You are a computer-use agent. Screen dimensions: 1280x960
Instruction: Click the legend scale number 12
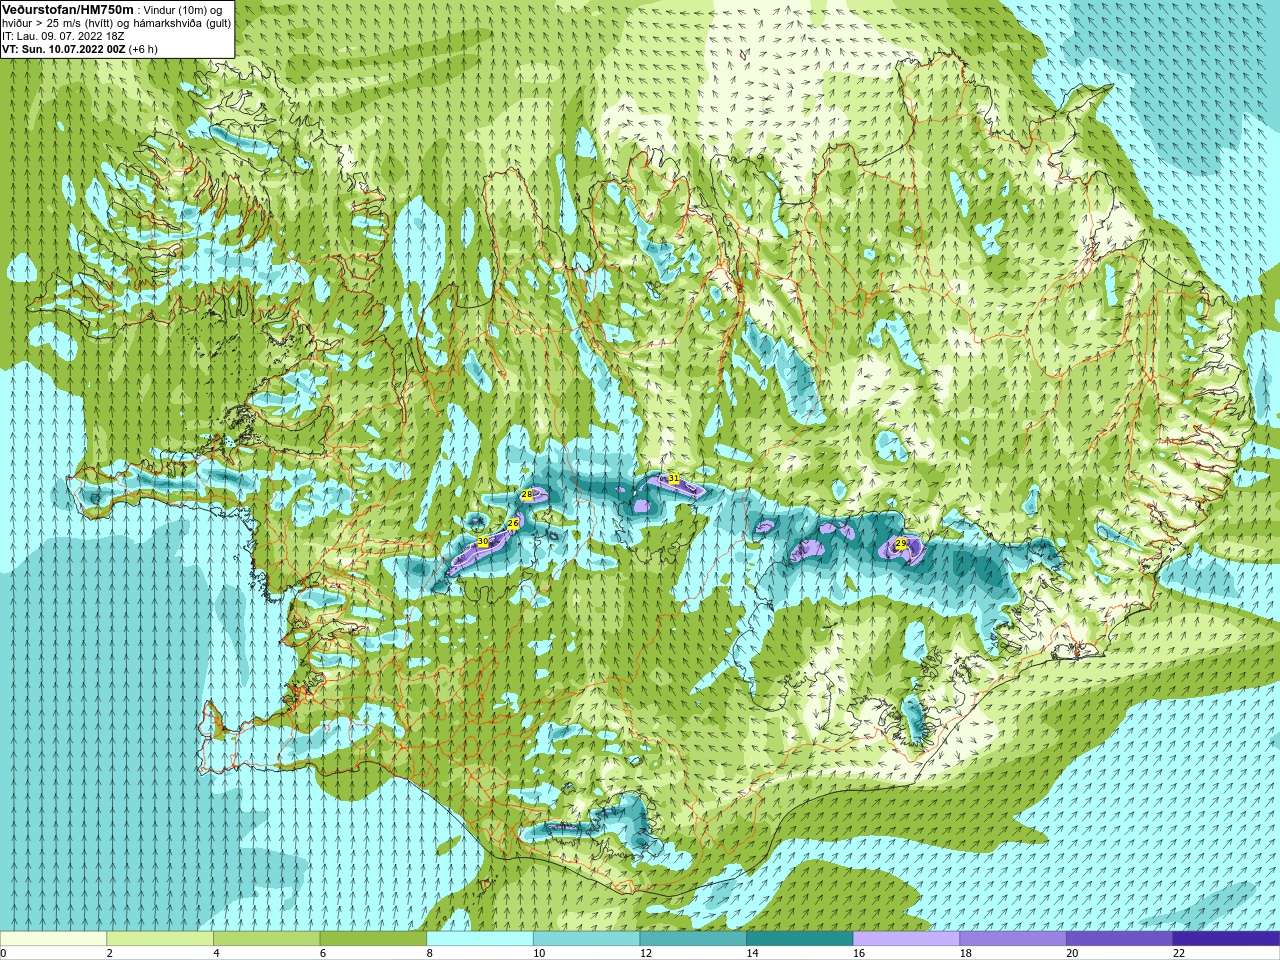point(646,953)
